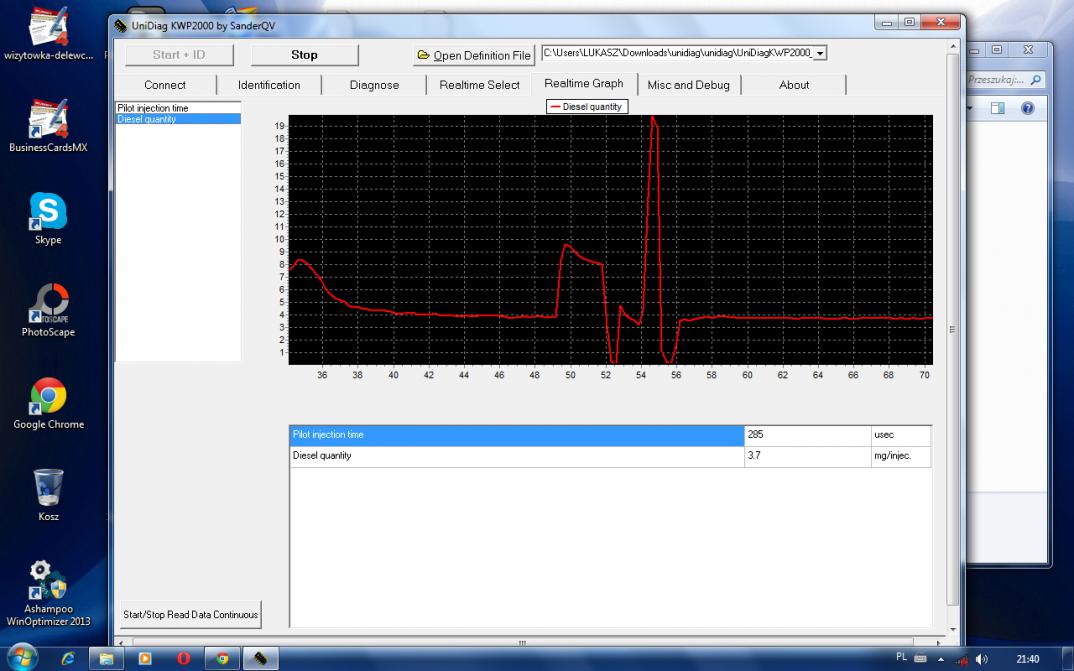Expand the definition file path dropdown
The image size is (1074, 671).
click(820, 53)
